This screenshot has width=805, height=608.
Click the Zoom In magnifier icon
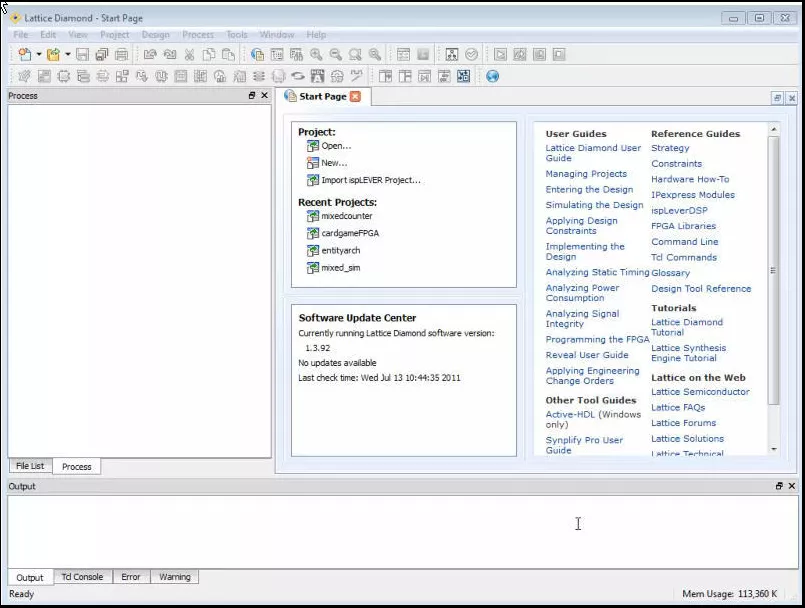[x=316, y=54]
